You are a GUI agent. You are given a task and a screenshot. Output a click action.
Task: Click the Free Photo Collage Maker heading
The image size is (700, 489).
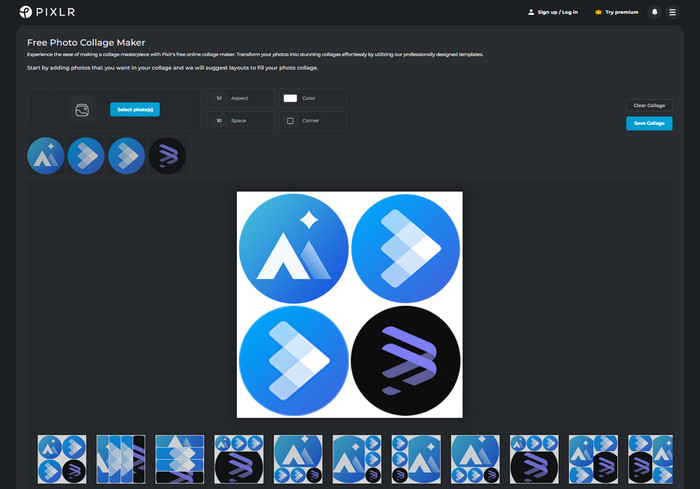(86, 42)
